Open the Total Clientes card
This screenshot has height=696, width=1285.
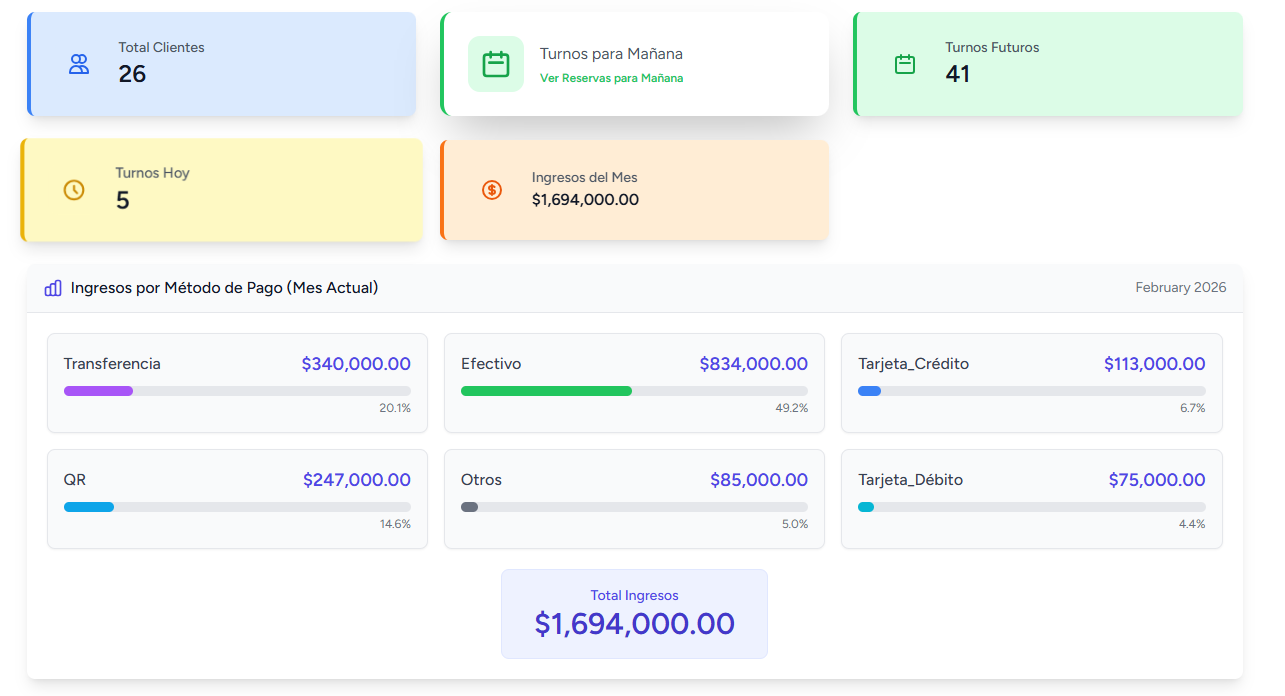click(222, 64)
